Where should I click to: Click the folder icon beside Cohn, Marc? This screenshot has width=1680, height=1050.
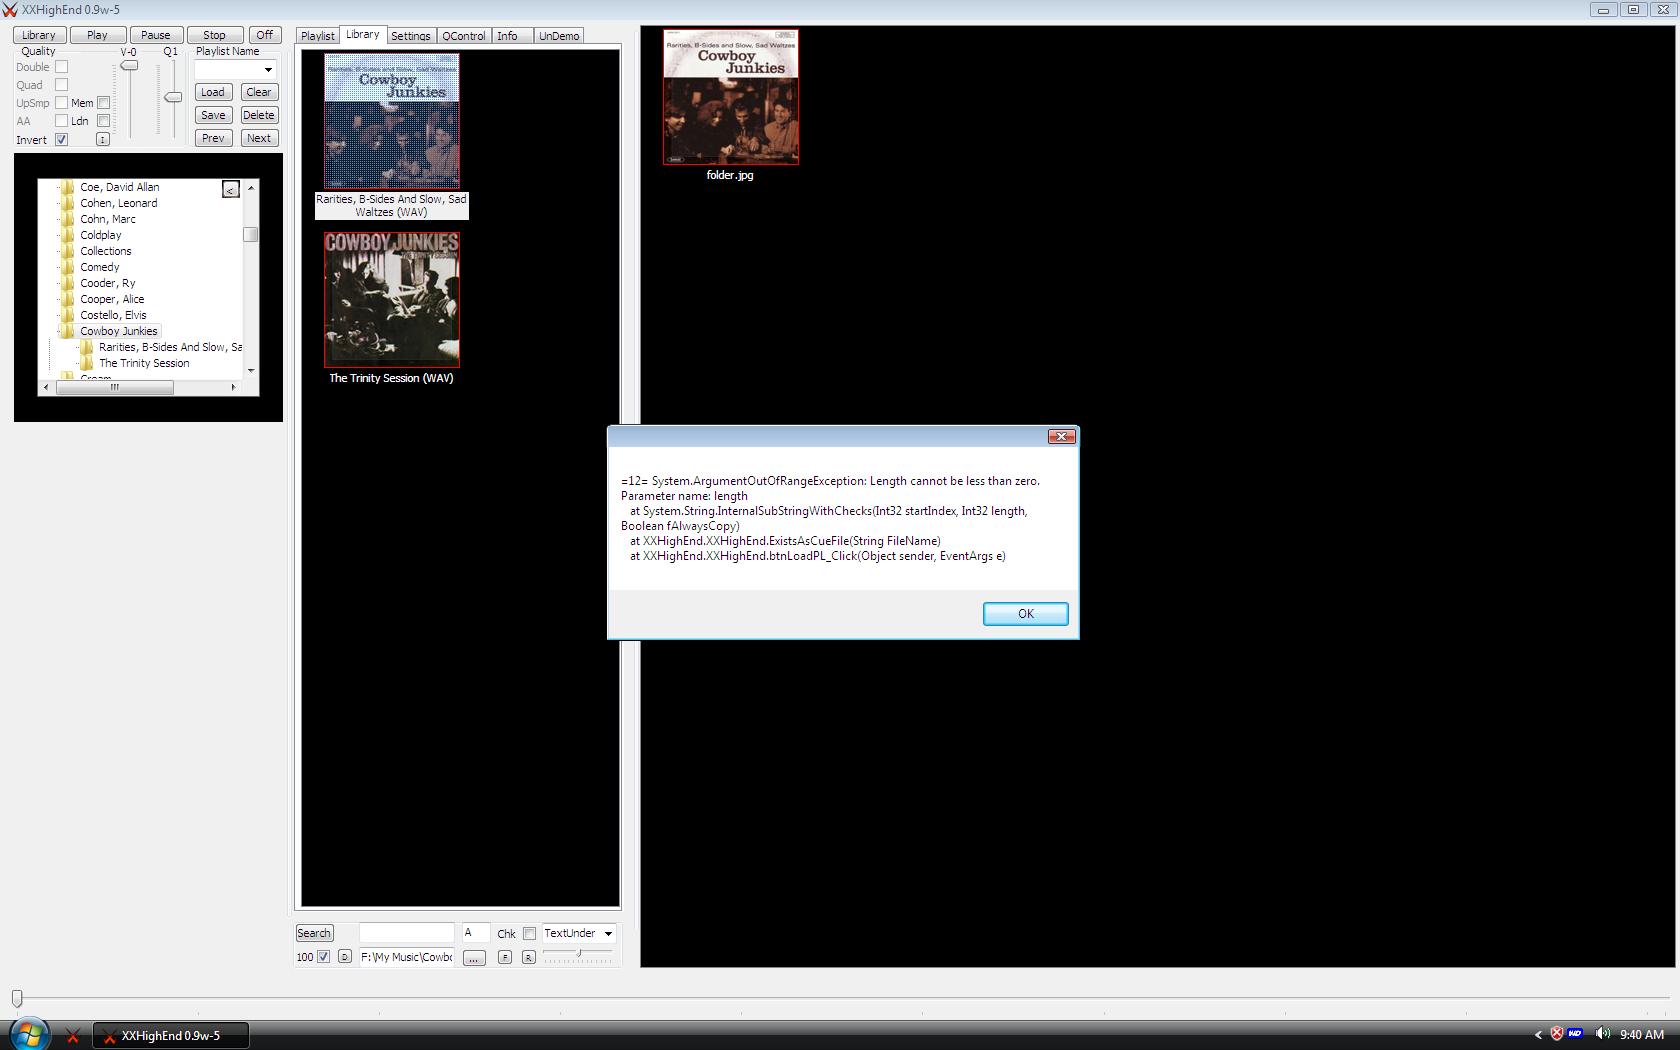68,219
